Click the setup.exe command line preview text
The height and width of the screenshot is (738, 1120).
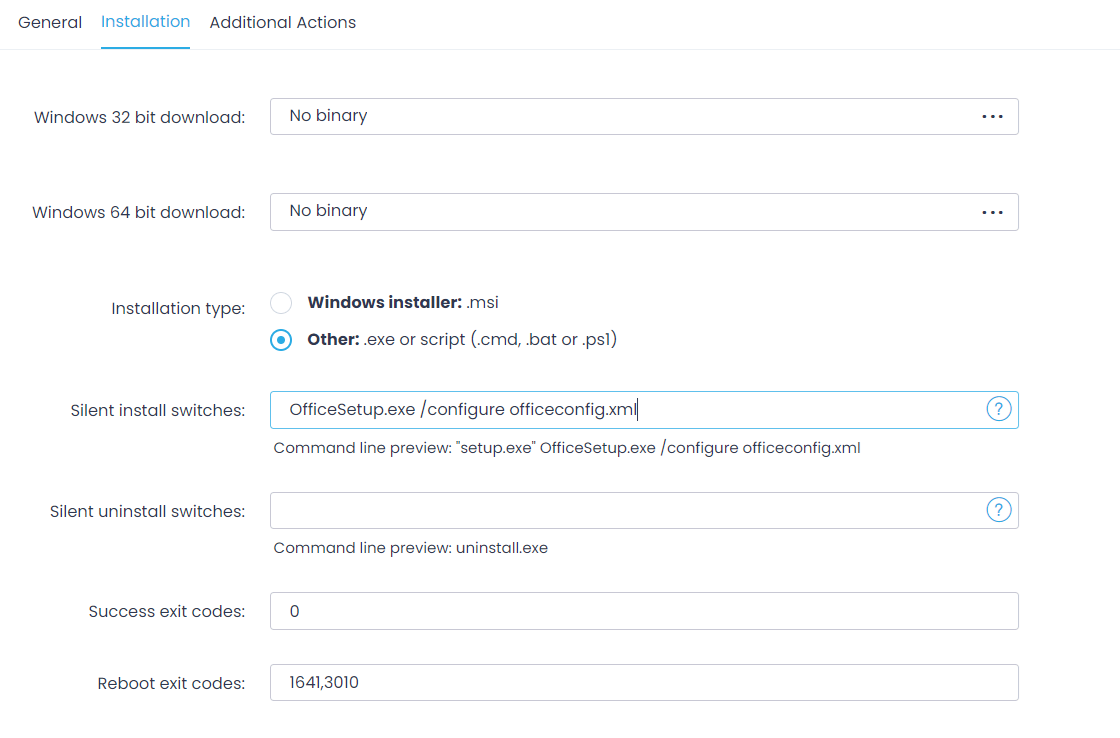click(x=566, y=447)
